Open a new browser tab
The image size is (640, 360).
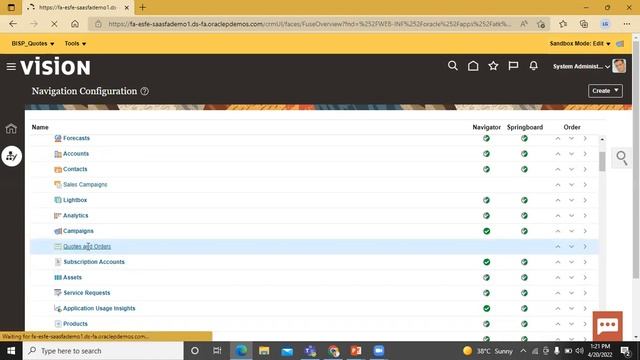(x=142, y=7)
